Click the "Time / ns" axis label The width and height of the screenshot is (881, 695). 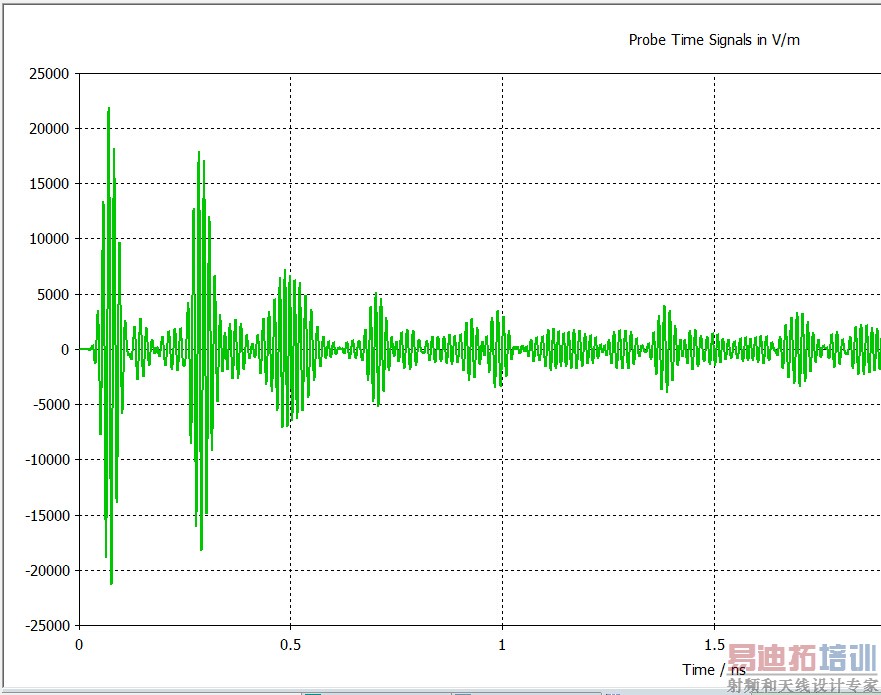[714, 669]
